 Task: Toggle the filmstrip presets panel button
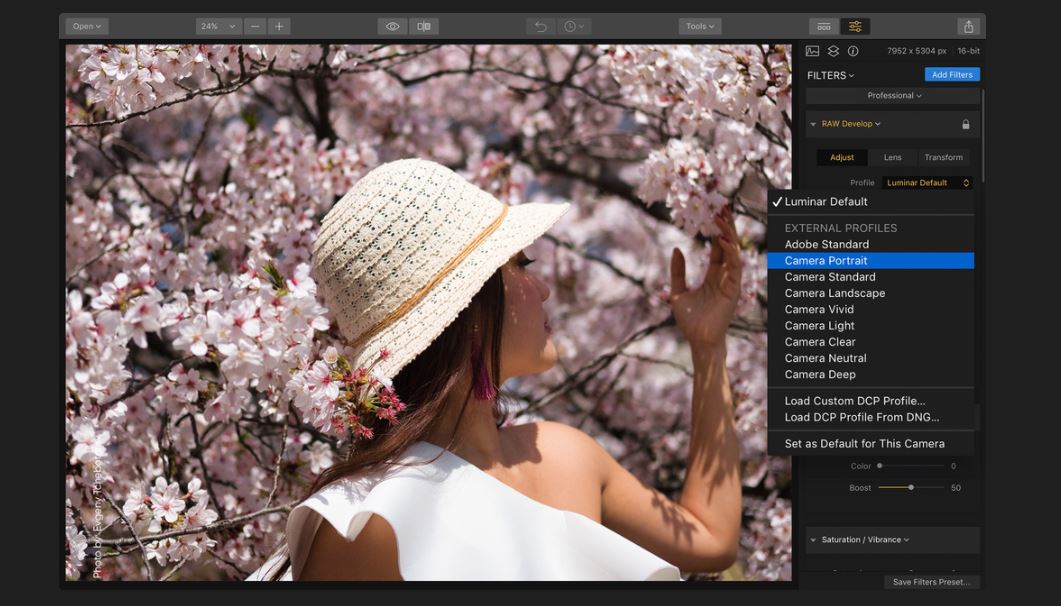tap(824, 26)
